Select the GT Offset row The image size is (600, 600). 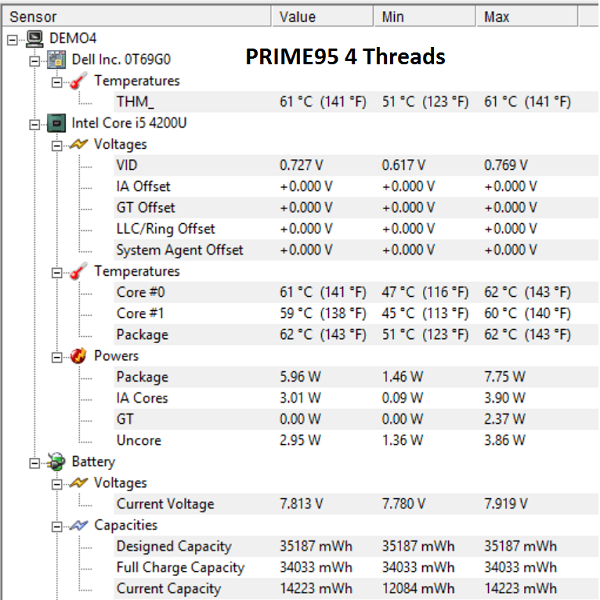pos(356,207)
